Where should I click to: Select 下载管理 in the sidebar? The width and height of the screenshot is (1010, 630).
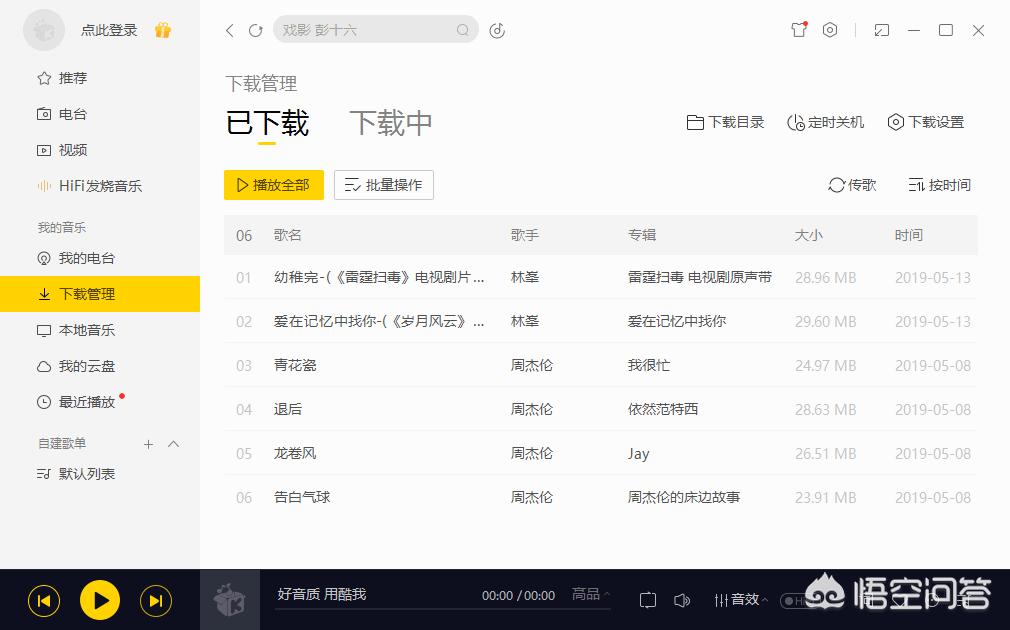pos(100,294)
